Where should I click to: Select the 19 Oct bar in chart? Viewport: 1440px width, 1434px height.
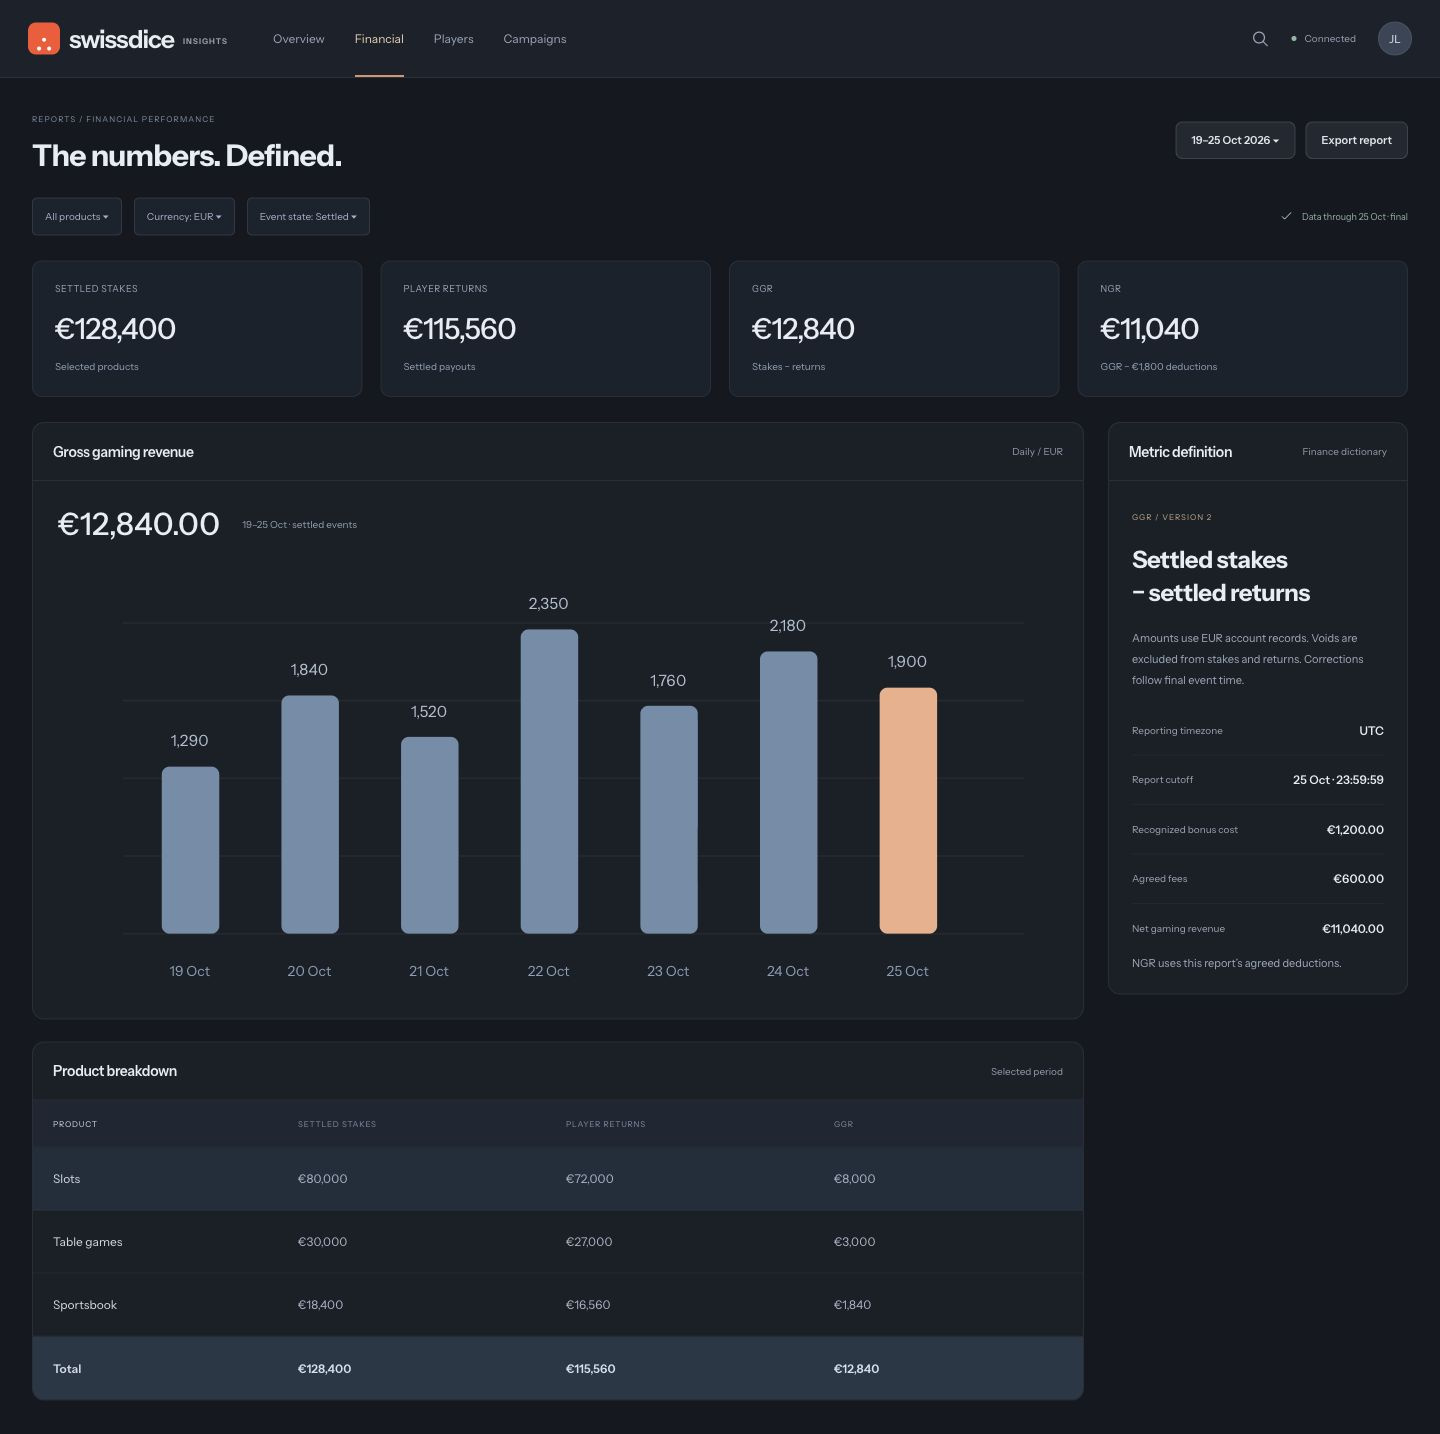[190, 850]
